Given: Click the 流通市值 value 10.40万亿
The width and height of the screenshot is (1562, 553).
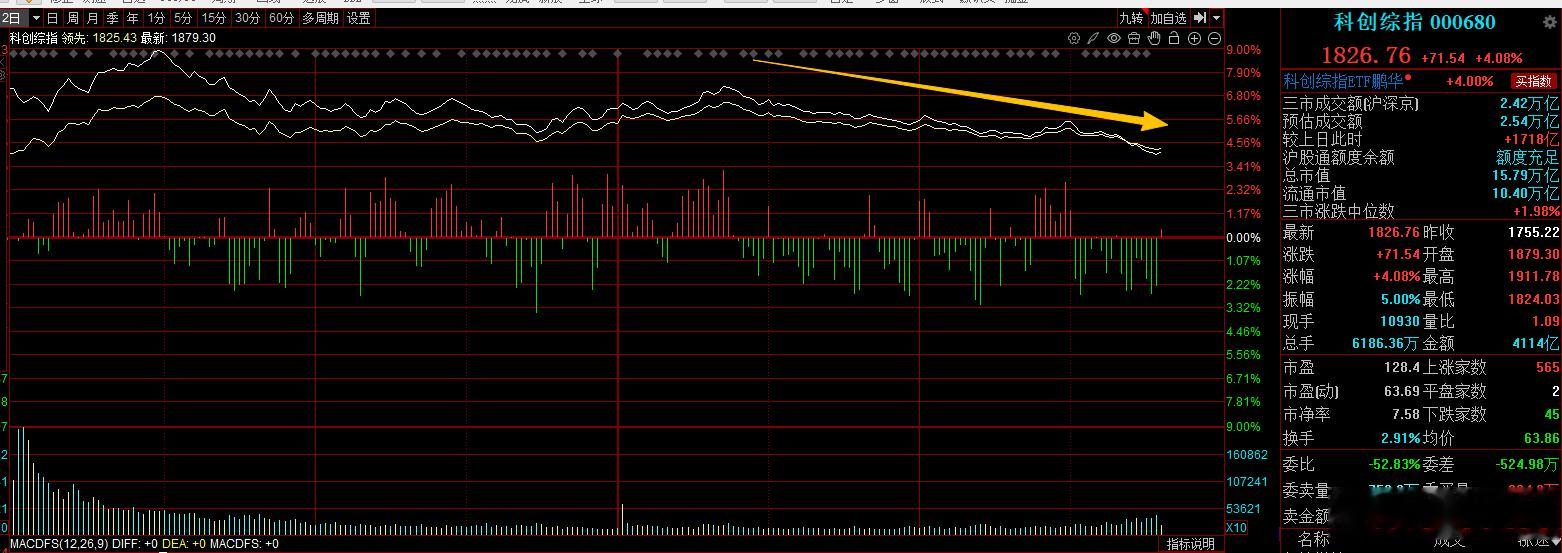Looking at the screenshot, I should (1525, 193).
